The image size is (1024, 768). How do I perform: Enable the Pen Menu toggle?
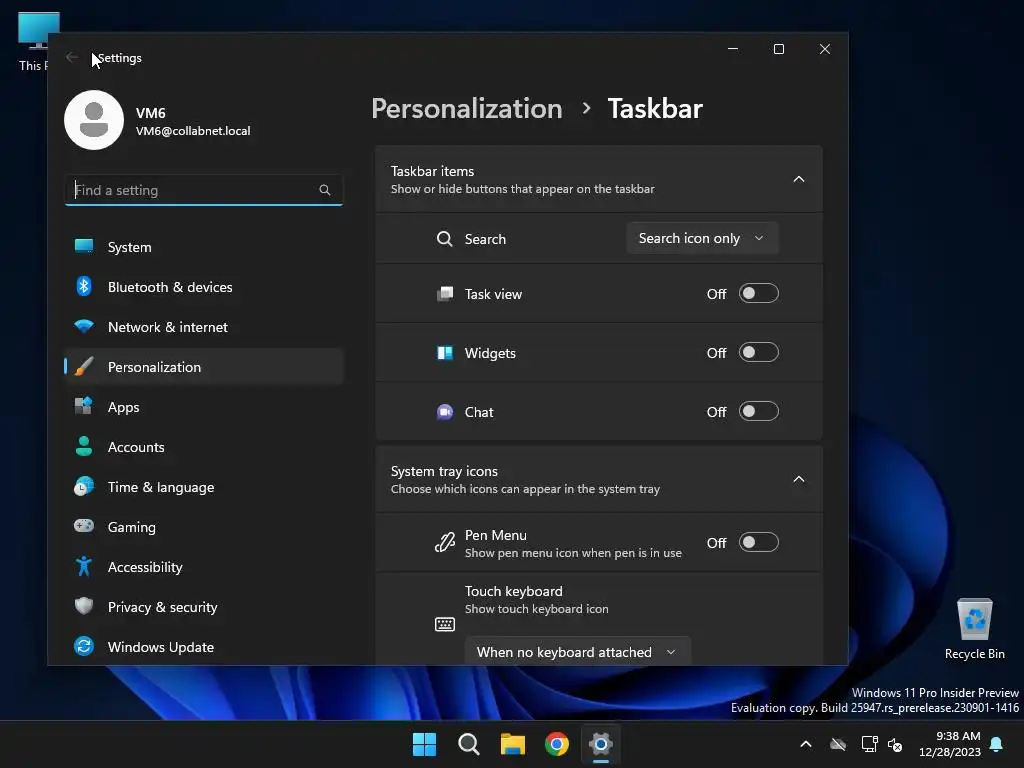759,542
